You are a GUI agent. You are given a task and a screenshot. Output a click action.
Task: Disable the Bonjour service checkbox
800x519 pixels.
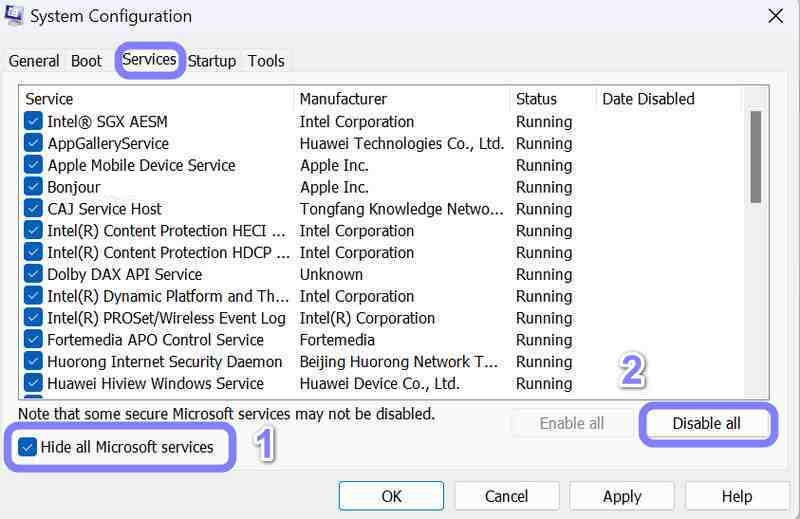(x=33, y=187)
